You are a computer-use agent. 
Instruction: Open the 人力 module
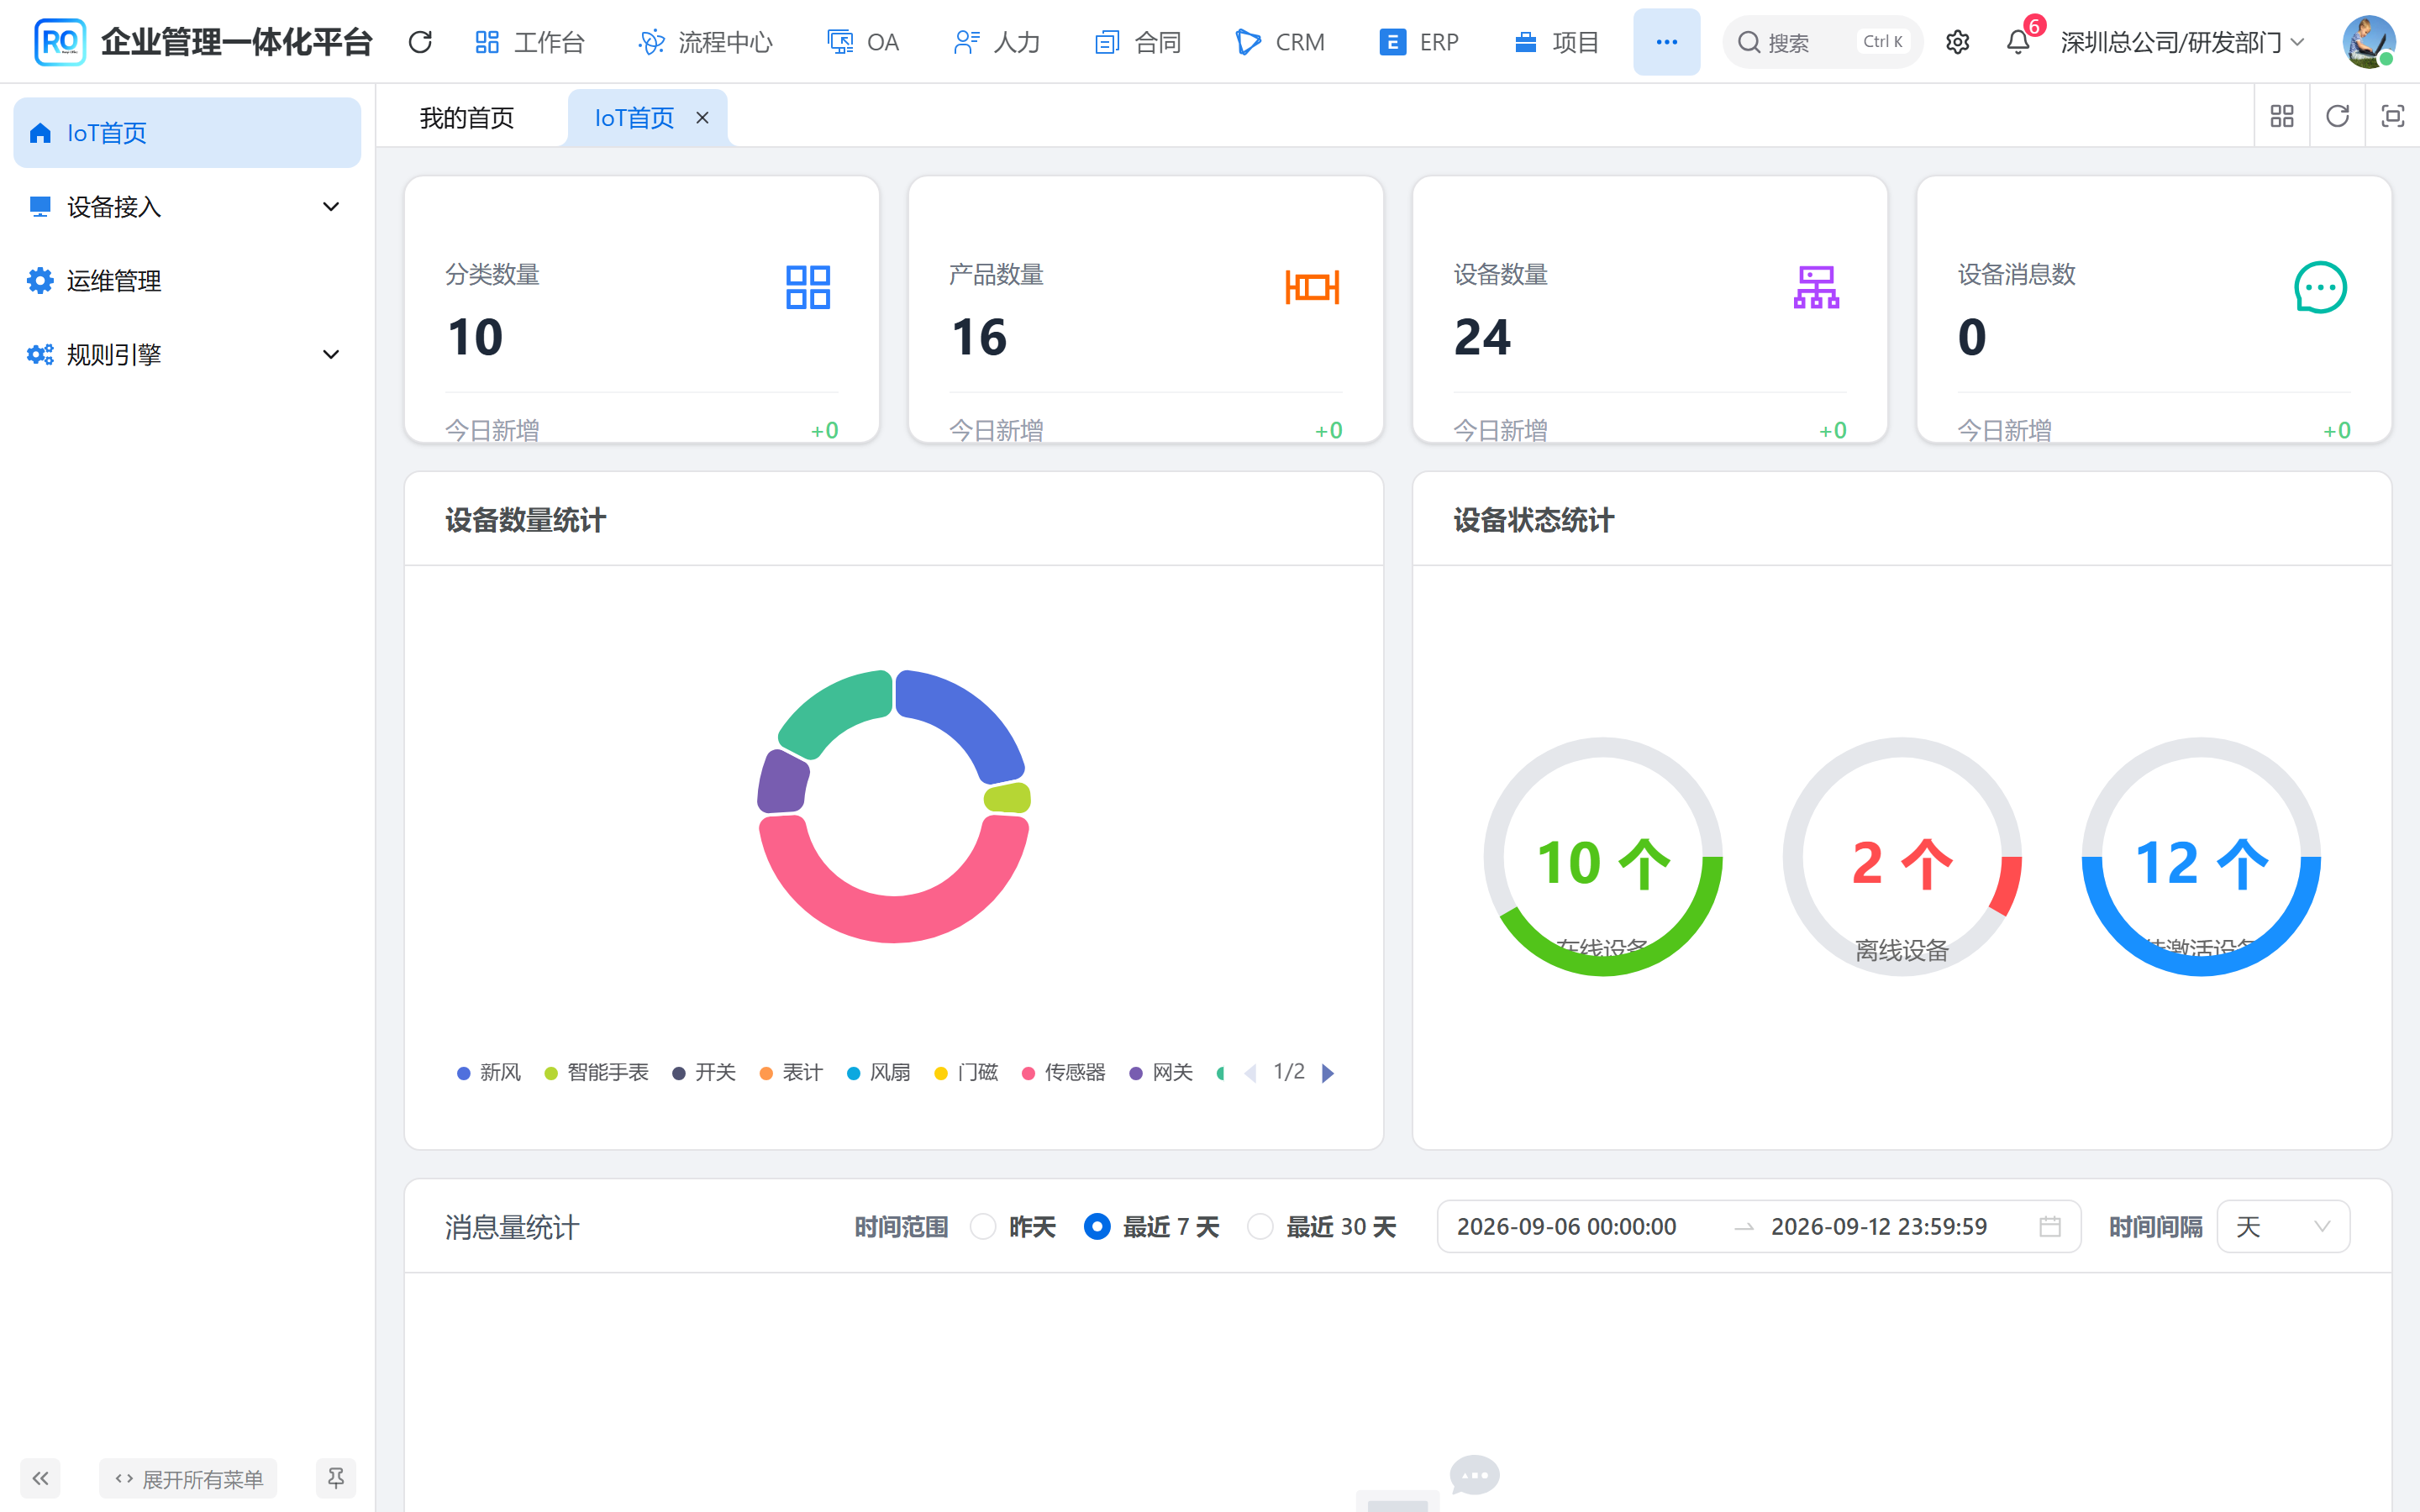pos(997,42)
